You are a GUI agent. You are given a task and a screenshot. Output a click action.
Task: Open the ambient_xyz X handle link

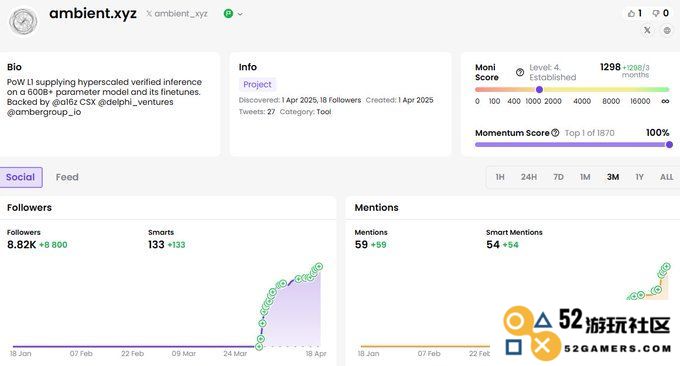pos(177,14)
